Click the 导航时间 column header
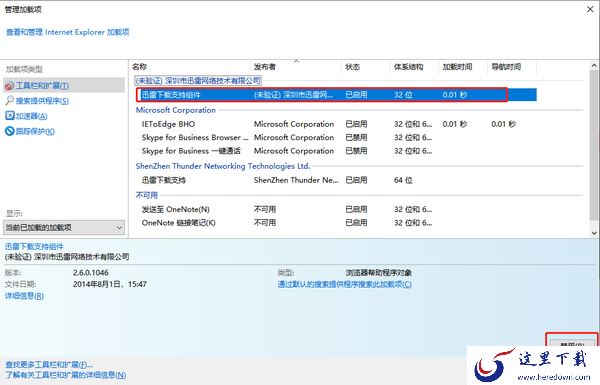This screenshot has height=385, width=600. point(506,67)
